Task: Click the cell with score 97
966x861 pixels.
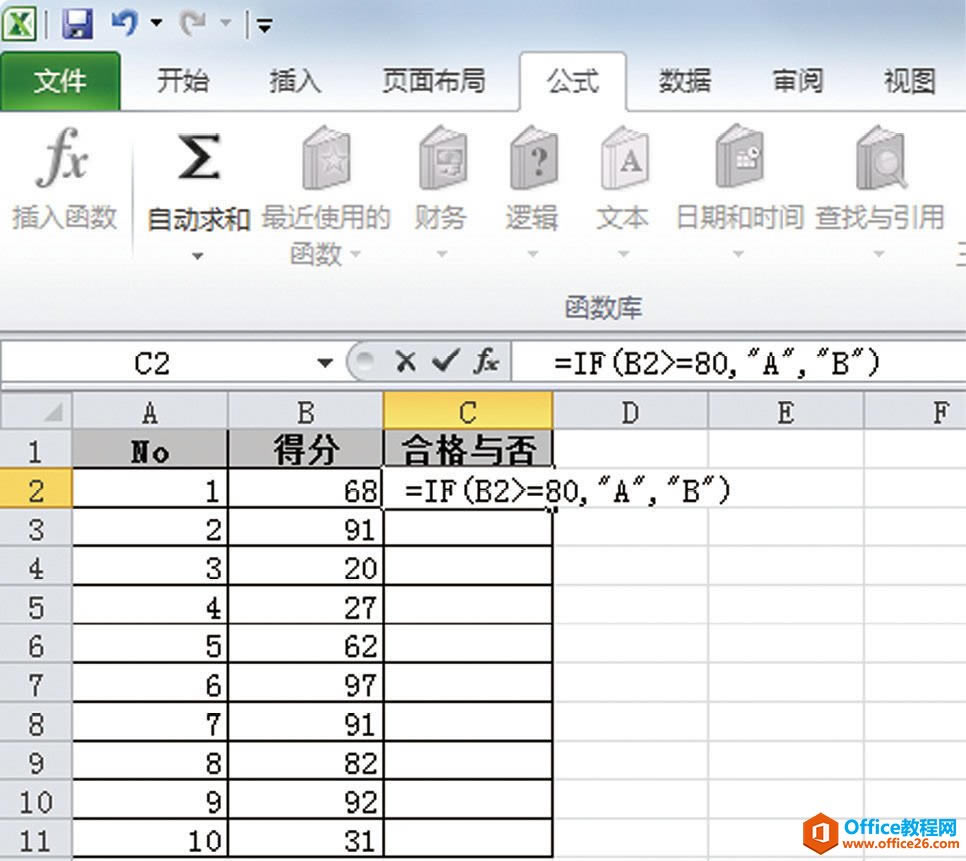Action: click(306, 684)
